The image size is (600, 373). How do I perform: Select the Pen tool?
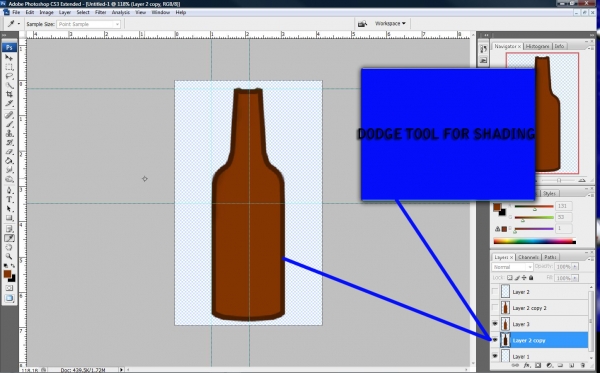coord(9,191)
